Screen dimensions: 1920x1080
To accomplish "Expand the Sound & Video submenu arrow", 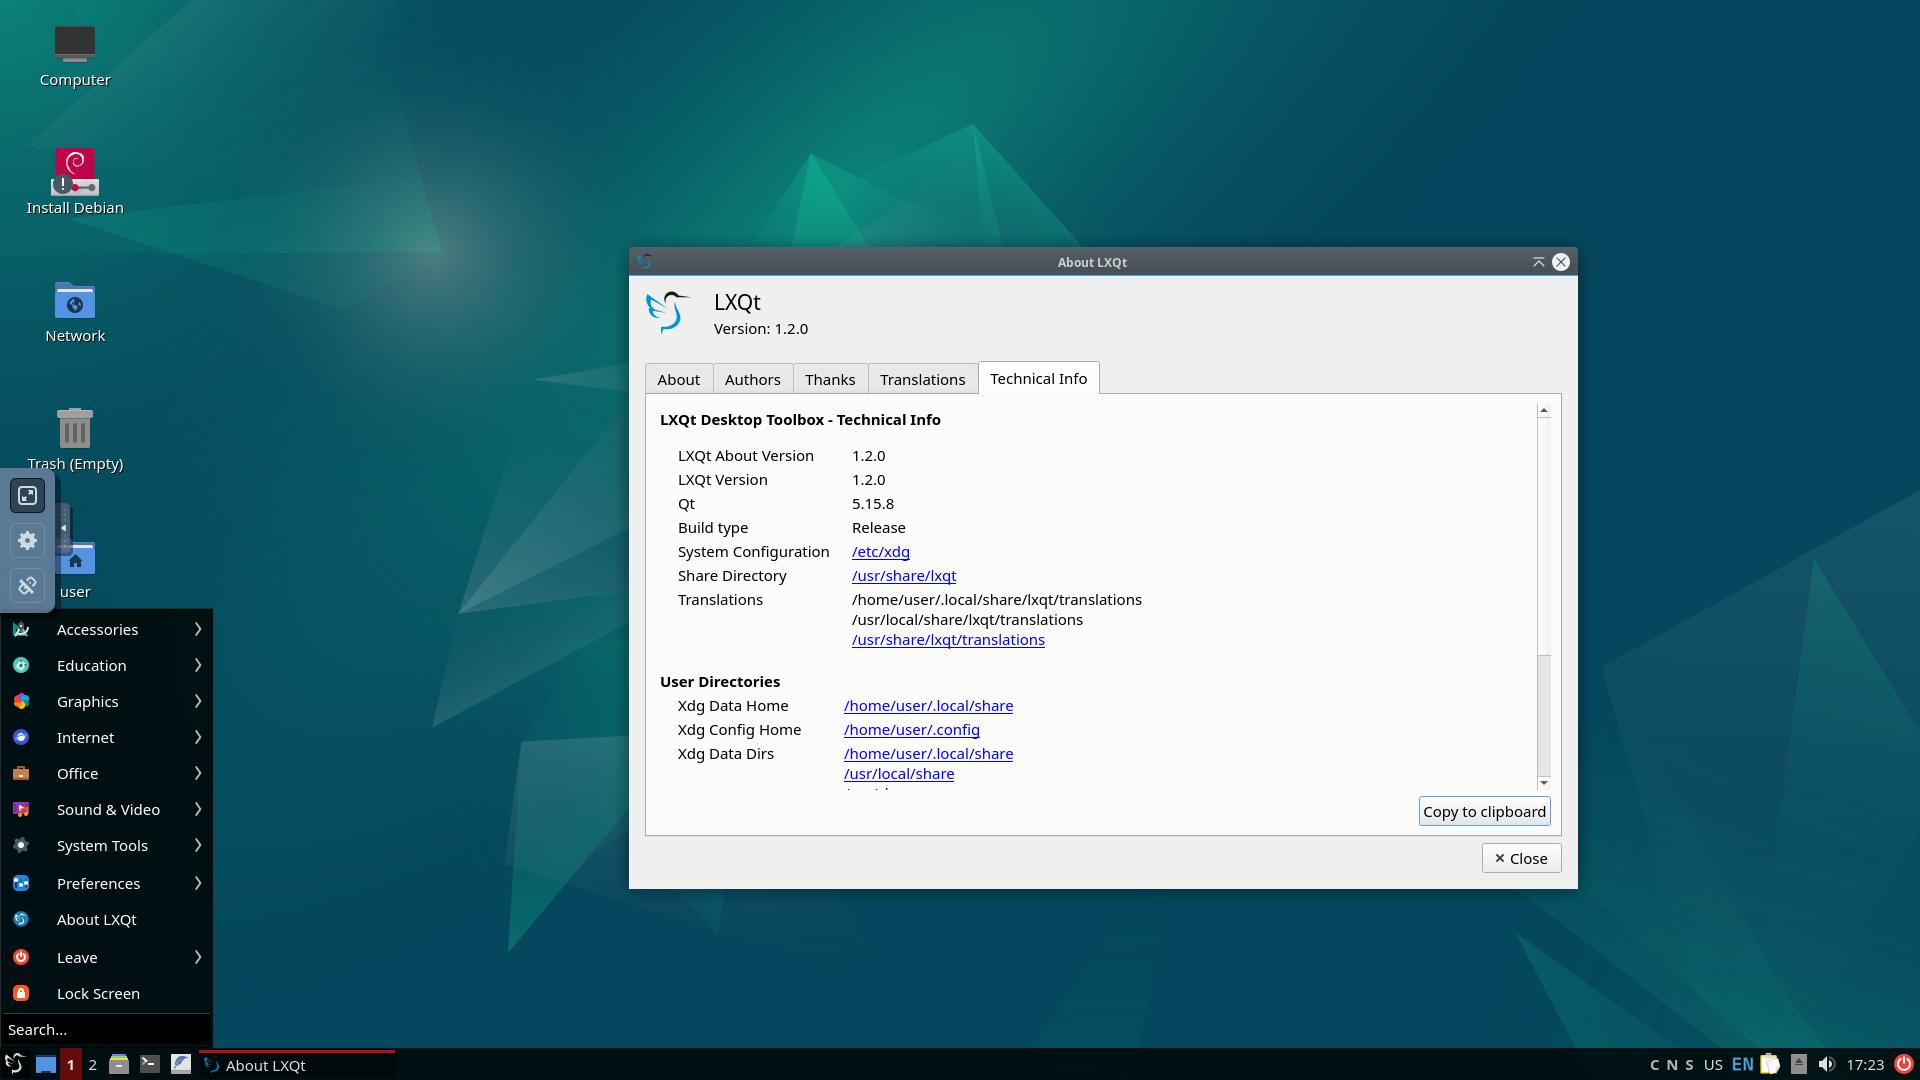I will tap(198, 809).
